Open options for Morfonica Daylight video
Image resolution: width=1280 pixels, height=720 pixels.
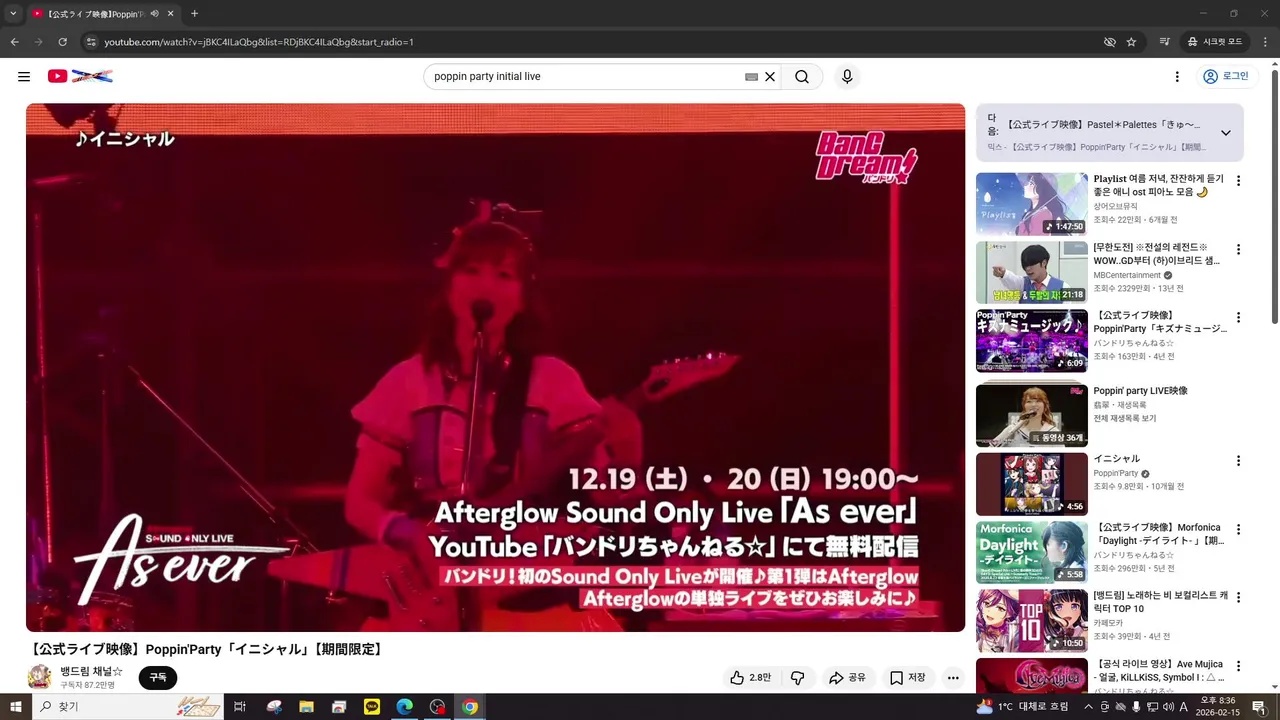pyautogui.click(x=1238, y=529)
